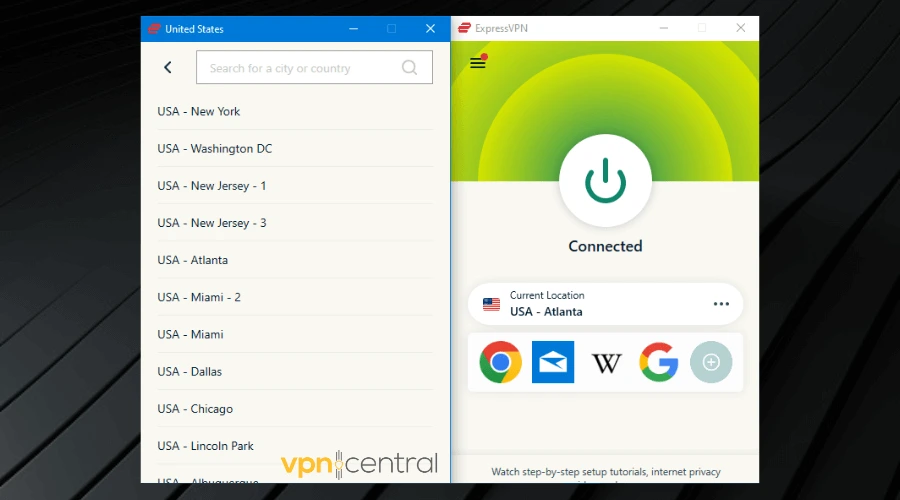Choose USA - New Jersey - 1

coord(295,186)
